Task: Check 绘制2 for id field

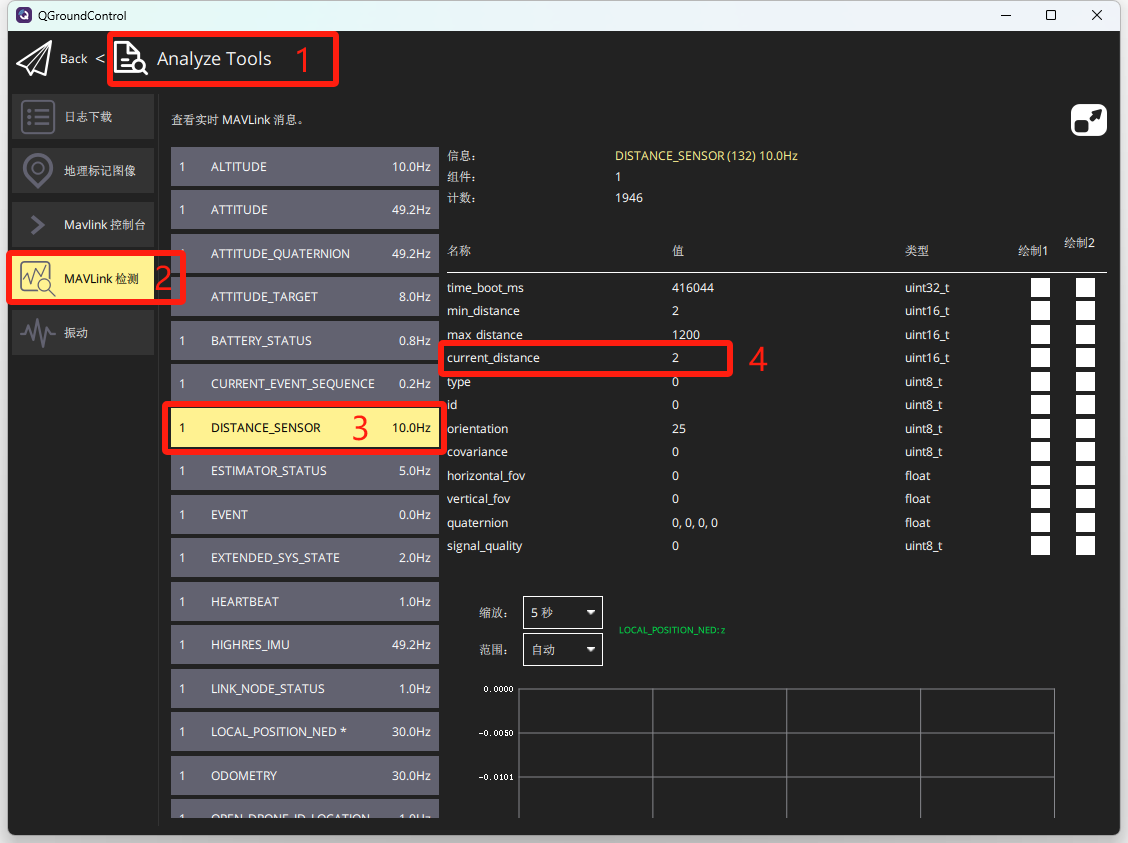Action: click(1086, 405)
